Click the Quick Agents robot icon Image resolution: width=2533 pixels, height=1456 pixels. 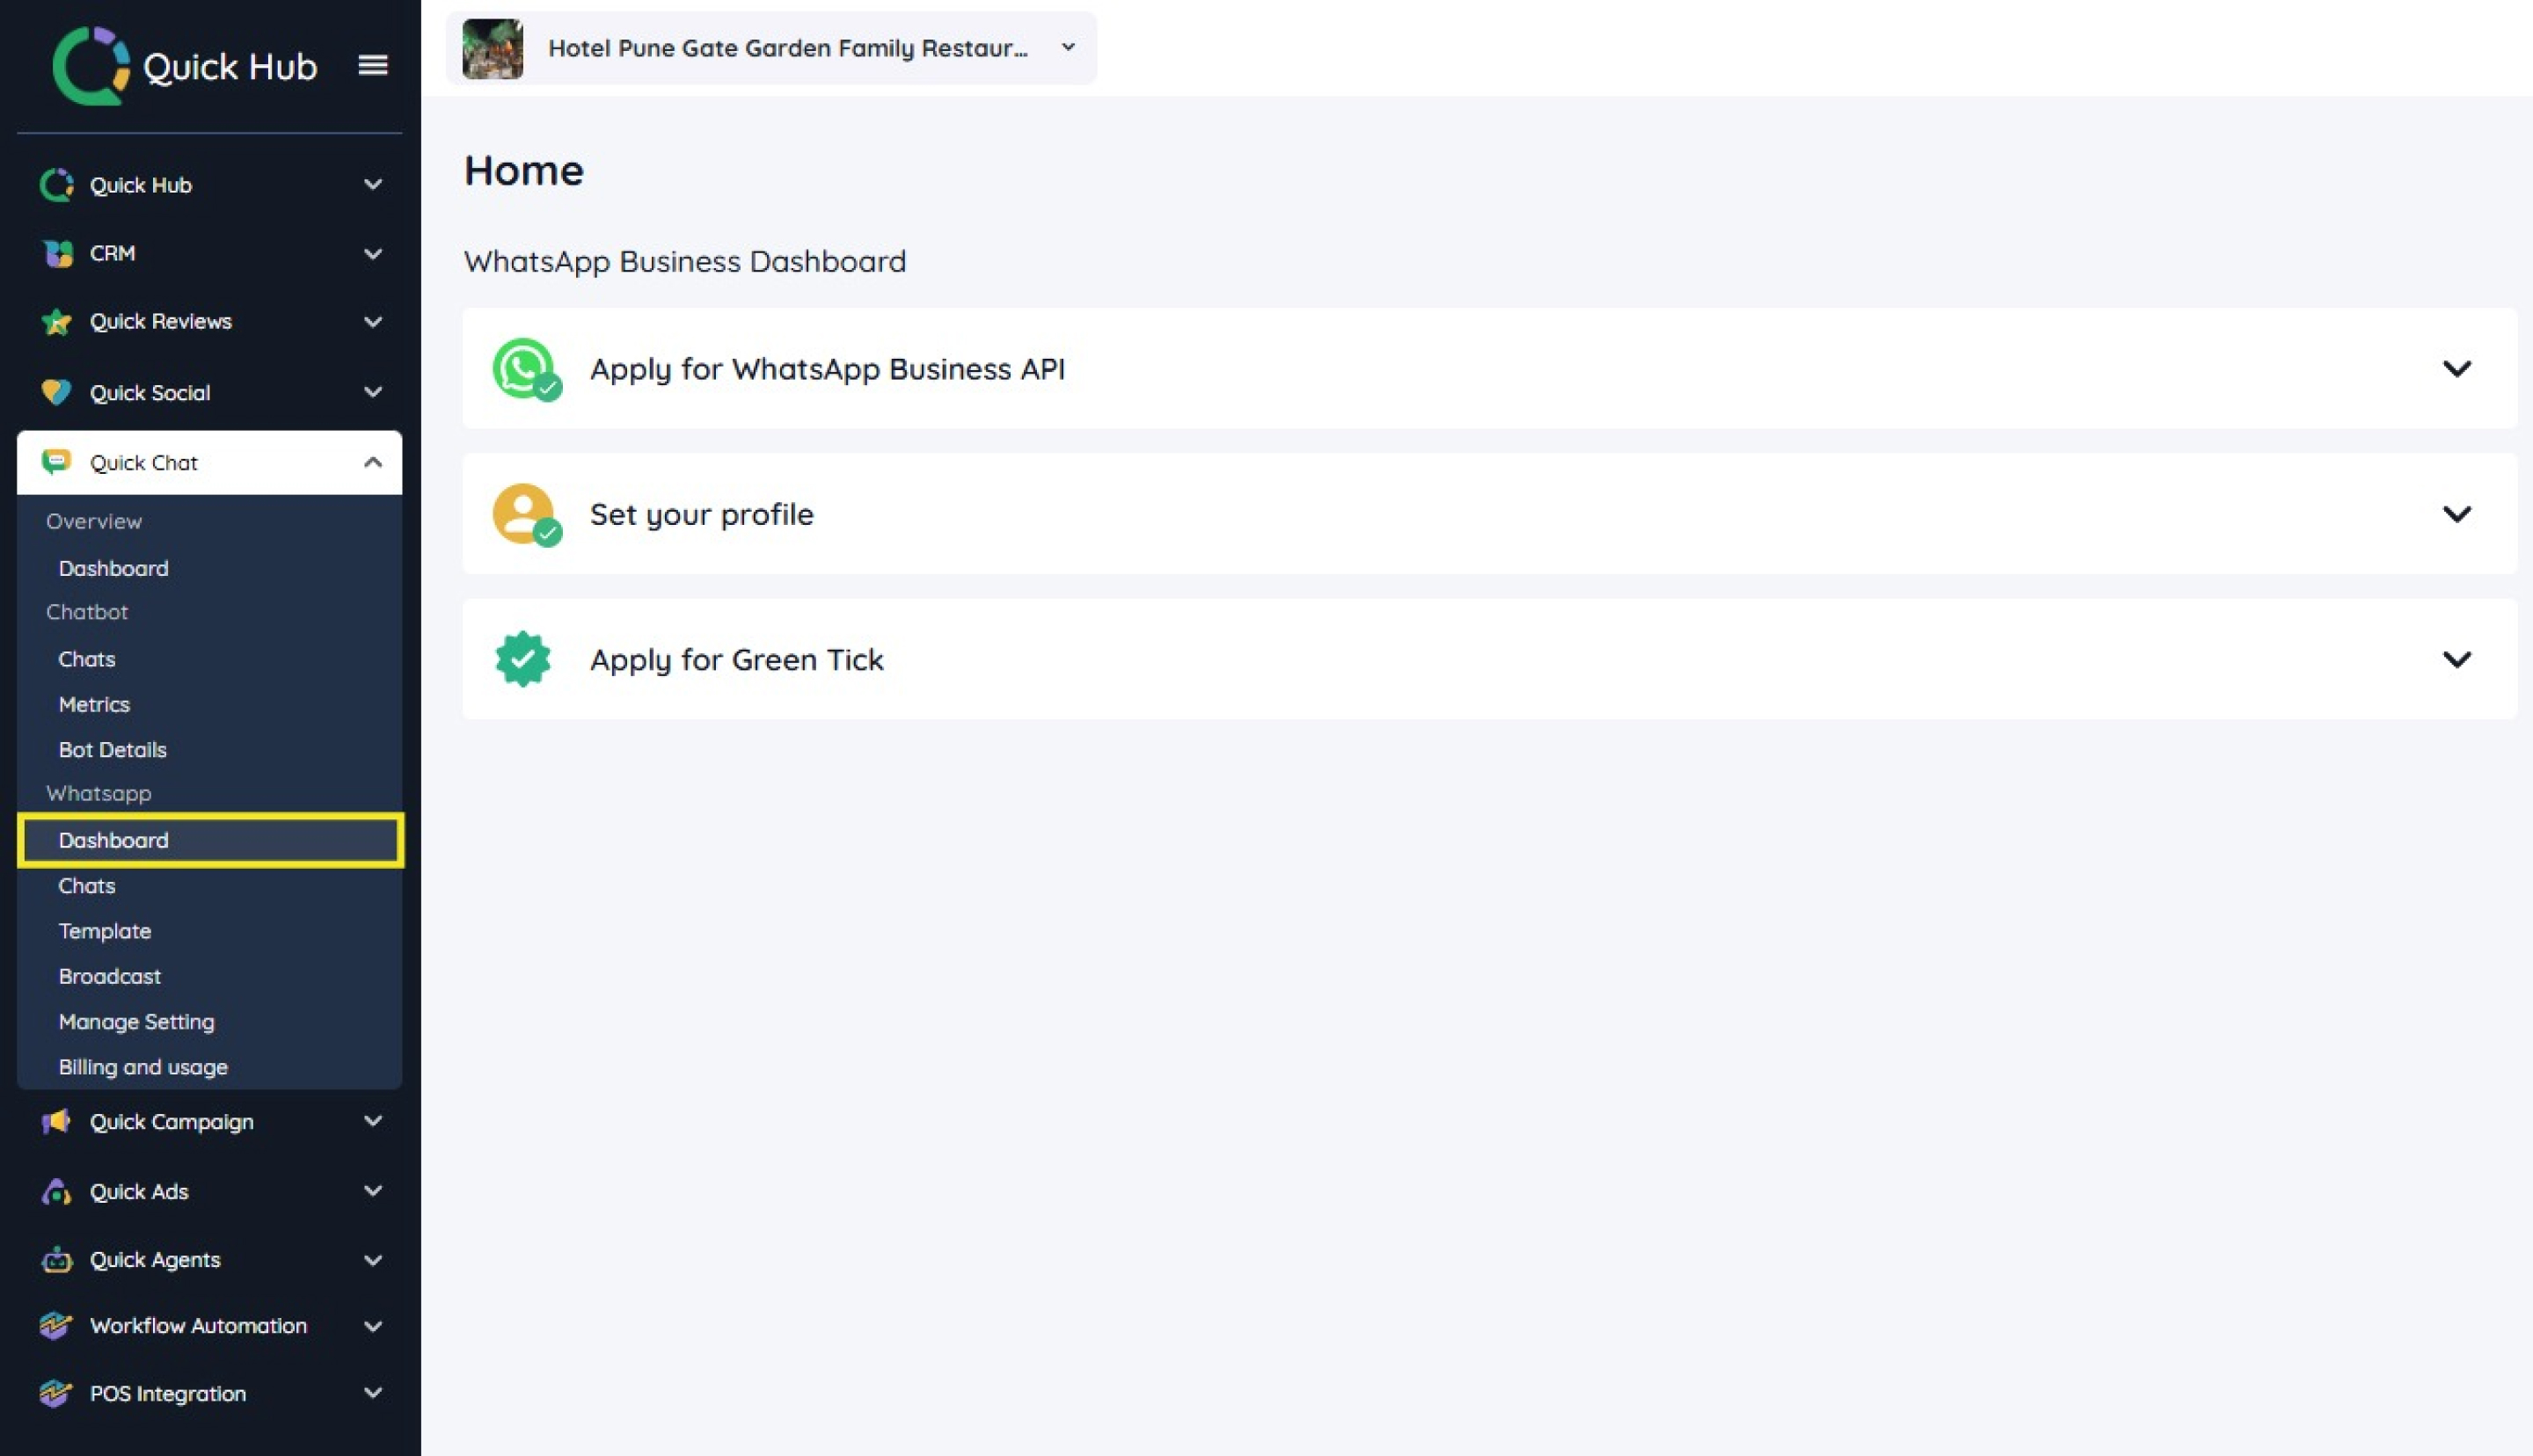(57, 1259)
